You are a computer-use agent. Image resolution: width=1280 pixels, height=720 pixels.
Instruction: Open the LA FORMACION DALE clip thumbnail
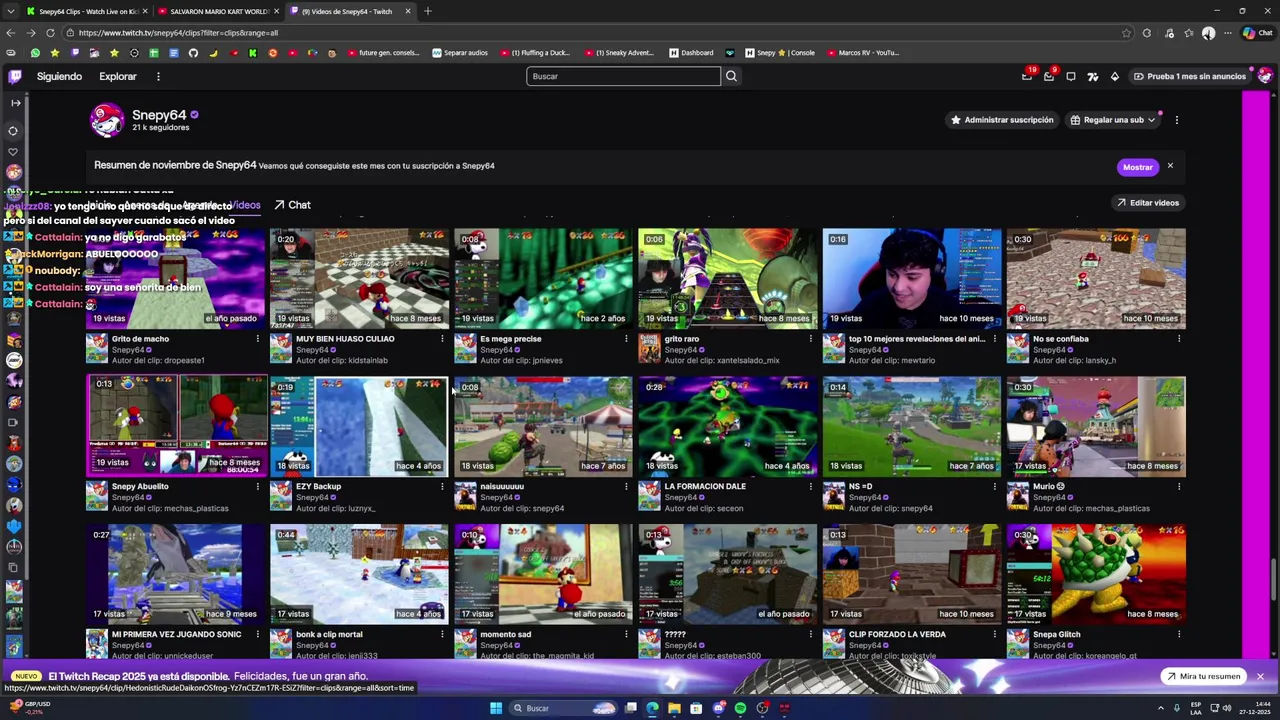pyautogui.click(x=728, y=426)
